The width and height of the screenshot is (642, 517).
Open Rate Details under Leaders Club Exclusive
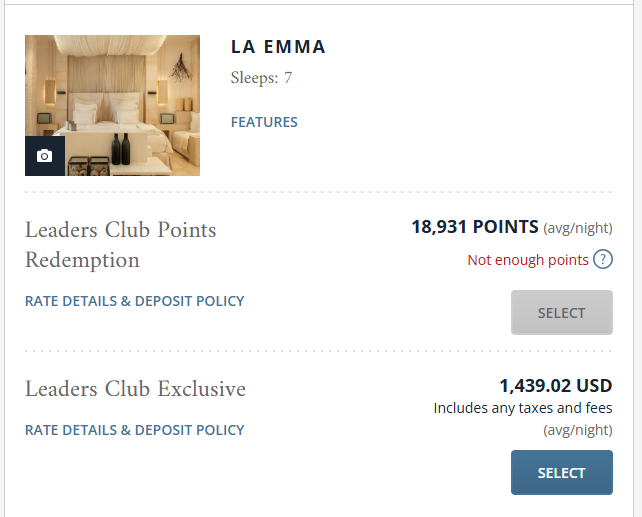(x=135, y=430)
